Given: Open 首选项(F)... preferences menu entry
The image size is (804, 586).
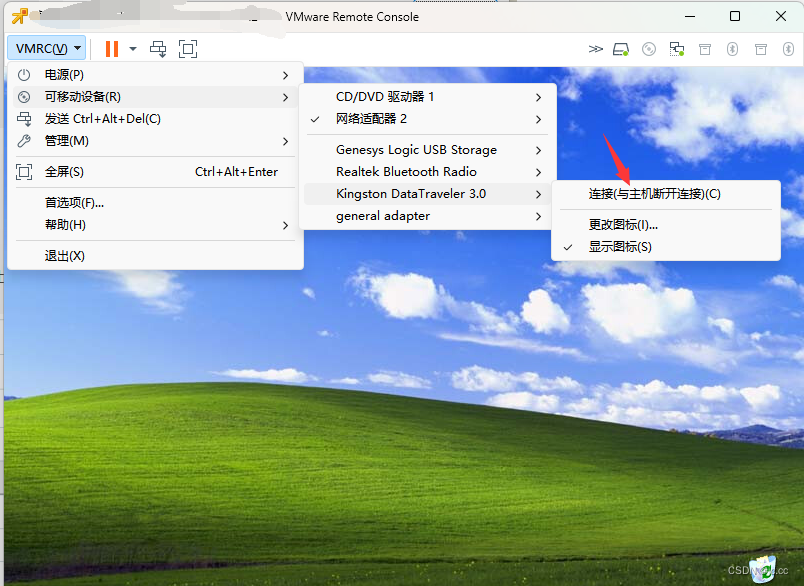Looking at the screenshot, I should click(x=156, y=203).
